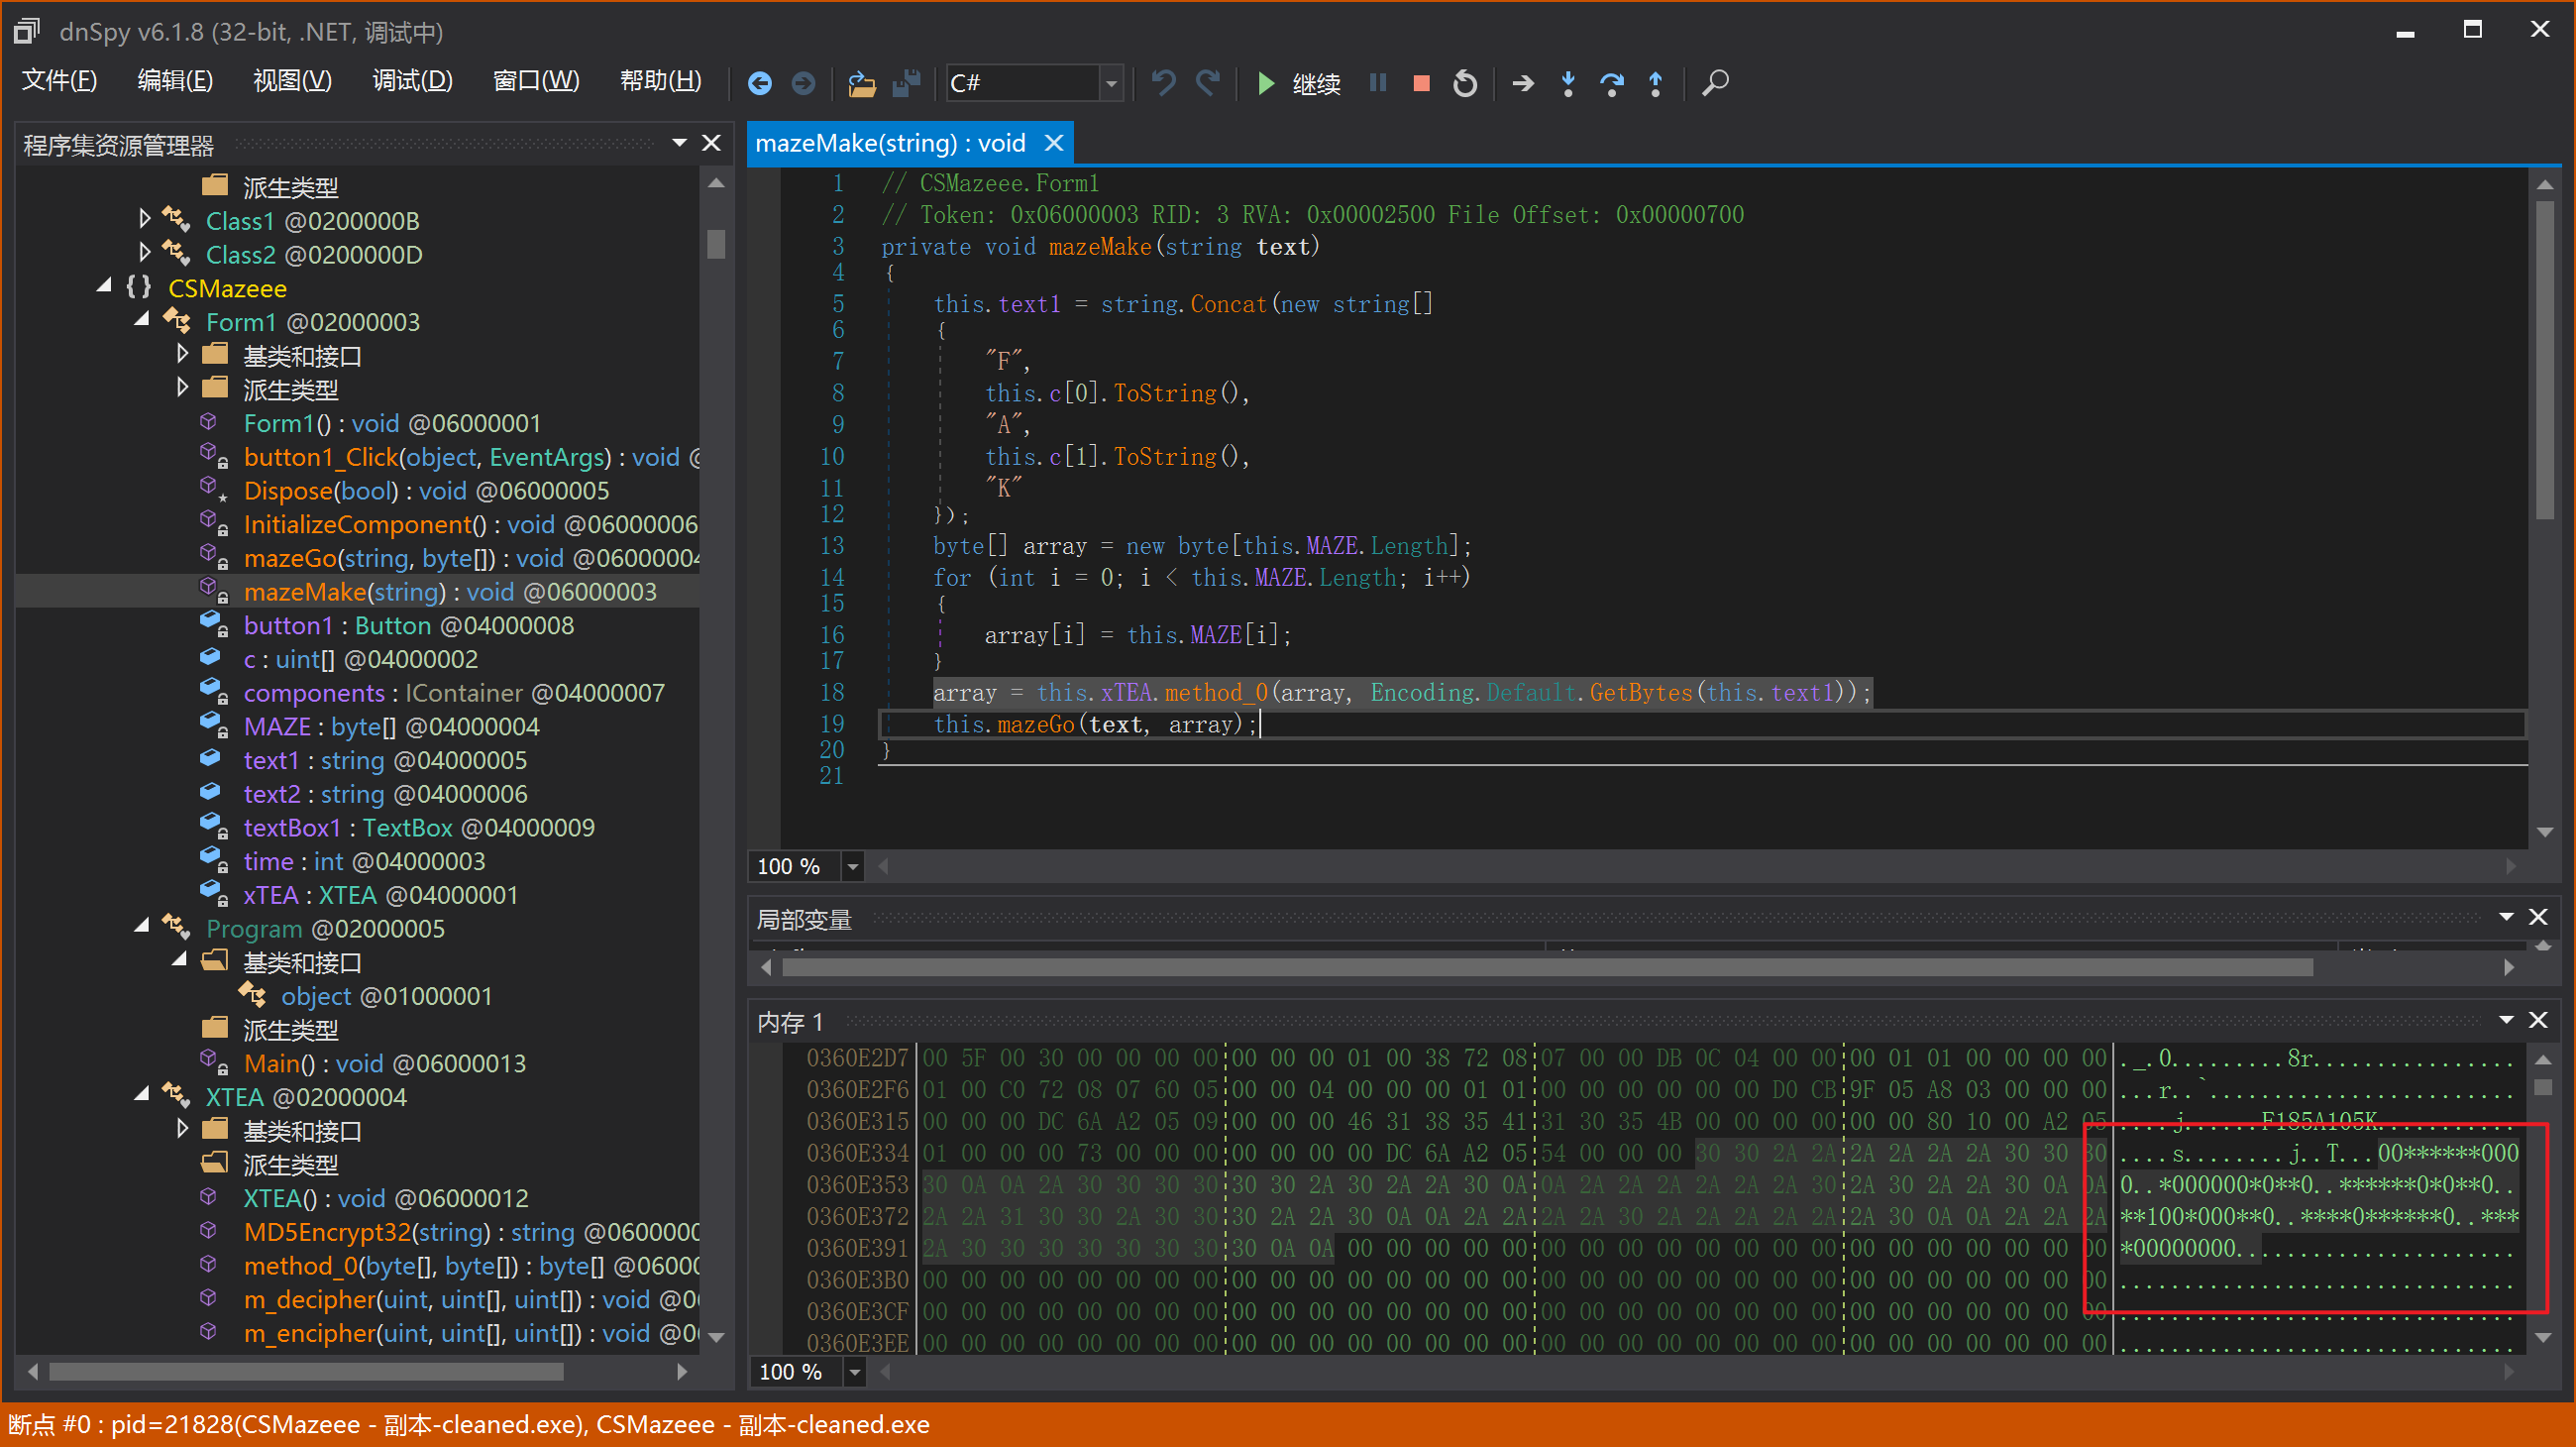Restart the debugging session
Screen dimensions: 2576x1447
pyautogui.click(x=1465, y=83)
